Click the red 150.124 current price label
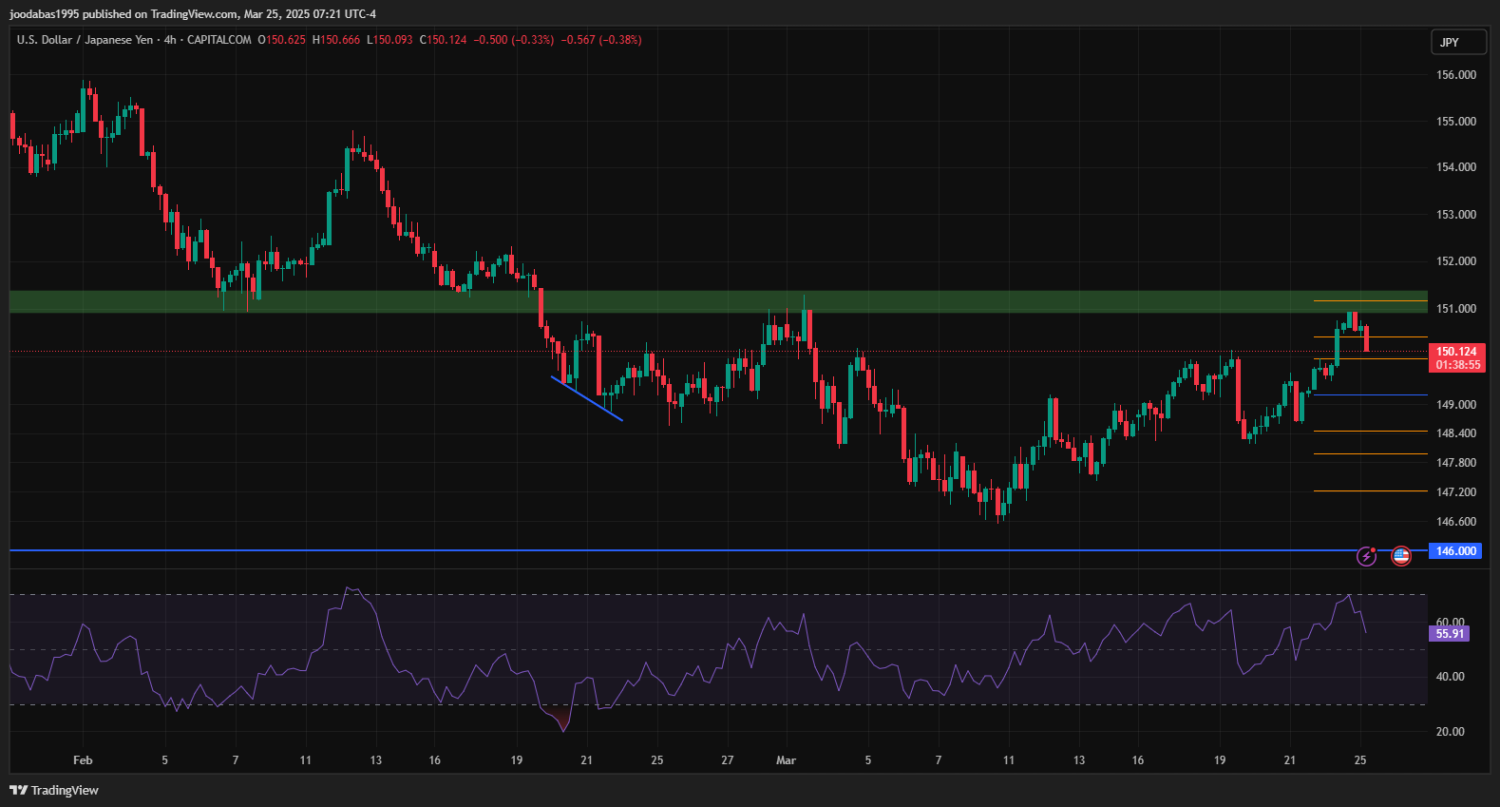 pos(1456,352)
